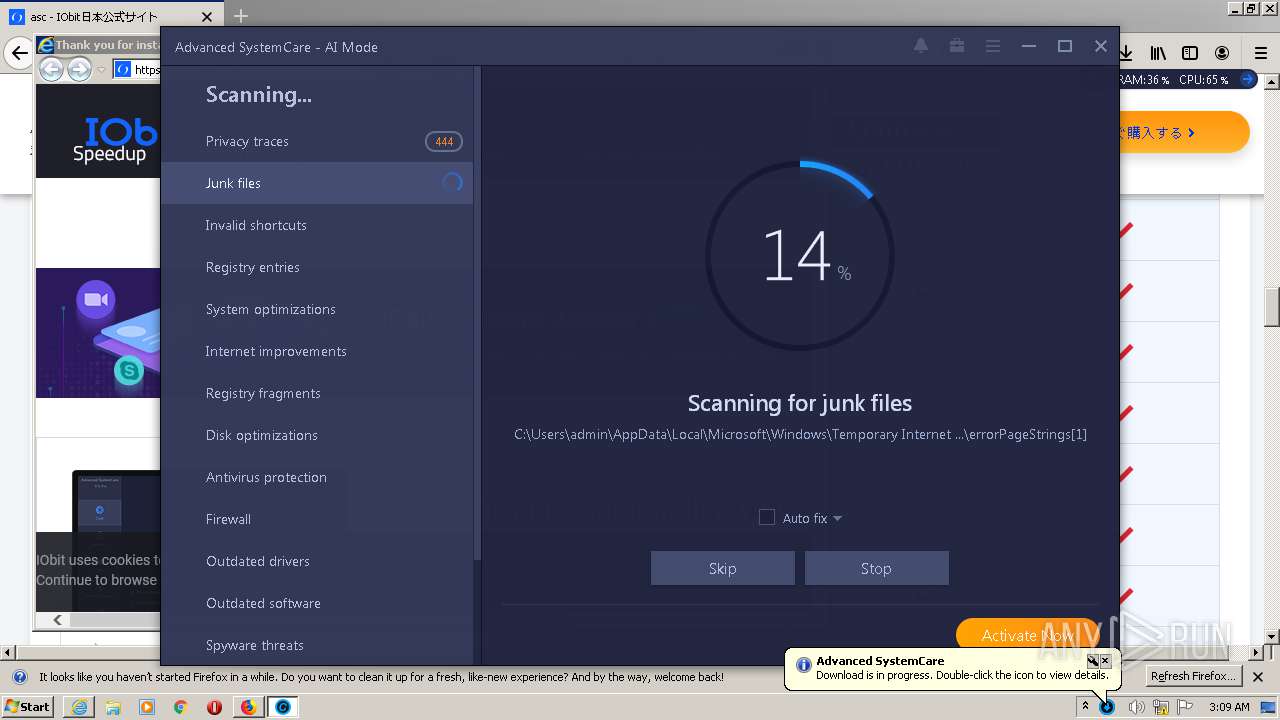Select Registry entries scan item
The width and height of the screenshot is (1280, 720).
[x=317, y=267]
